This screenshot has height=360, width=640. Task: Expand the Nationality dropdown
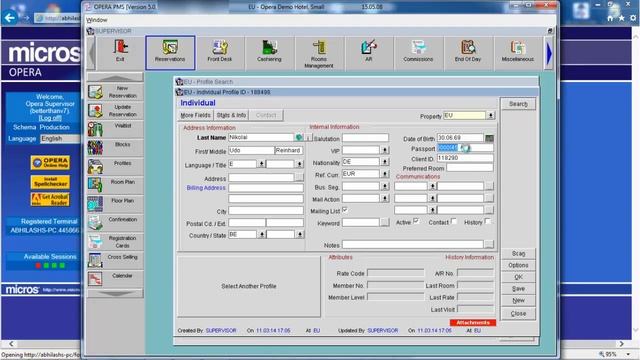click(x=384, y=162)
